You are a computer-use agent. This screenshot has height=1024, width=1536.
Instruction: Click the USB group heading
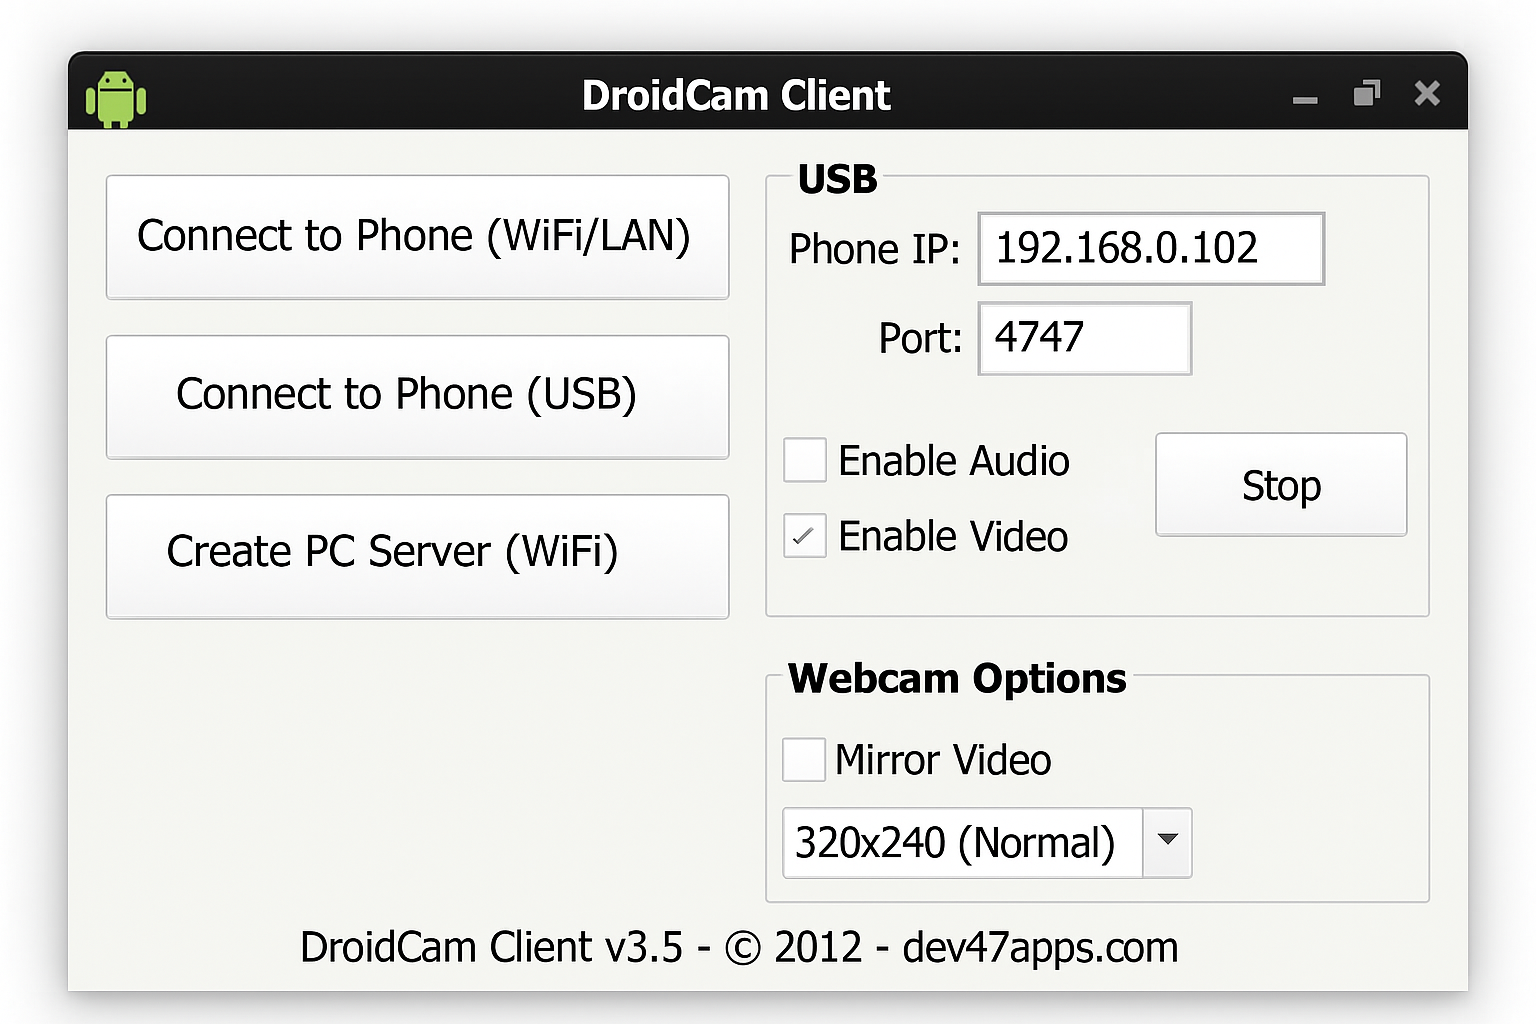837,180
